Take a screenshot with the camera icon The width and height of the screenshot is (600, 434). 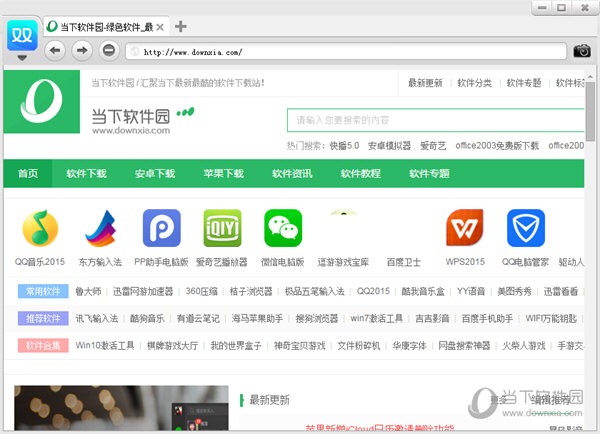pyautogui.click(x=582, y=51)
